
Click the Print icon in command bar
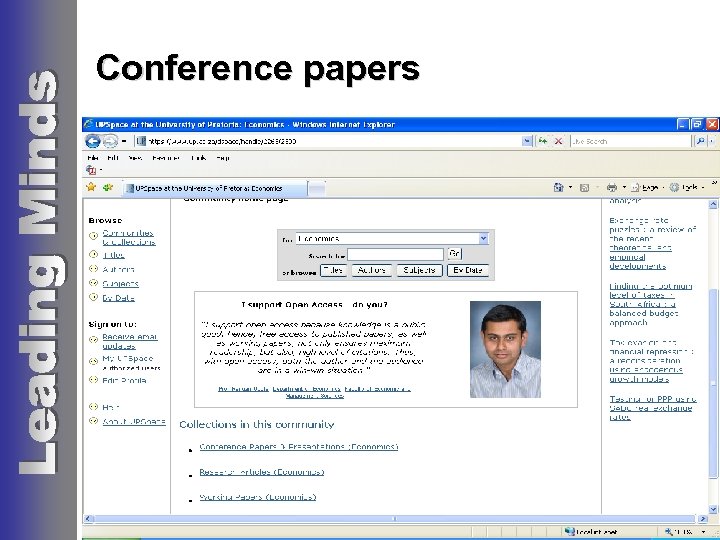(x=611, y=187)
